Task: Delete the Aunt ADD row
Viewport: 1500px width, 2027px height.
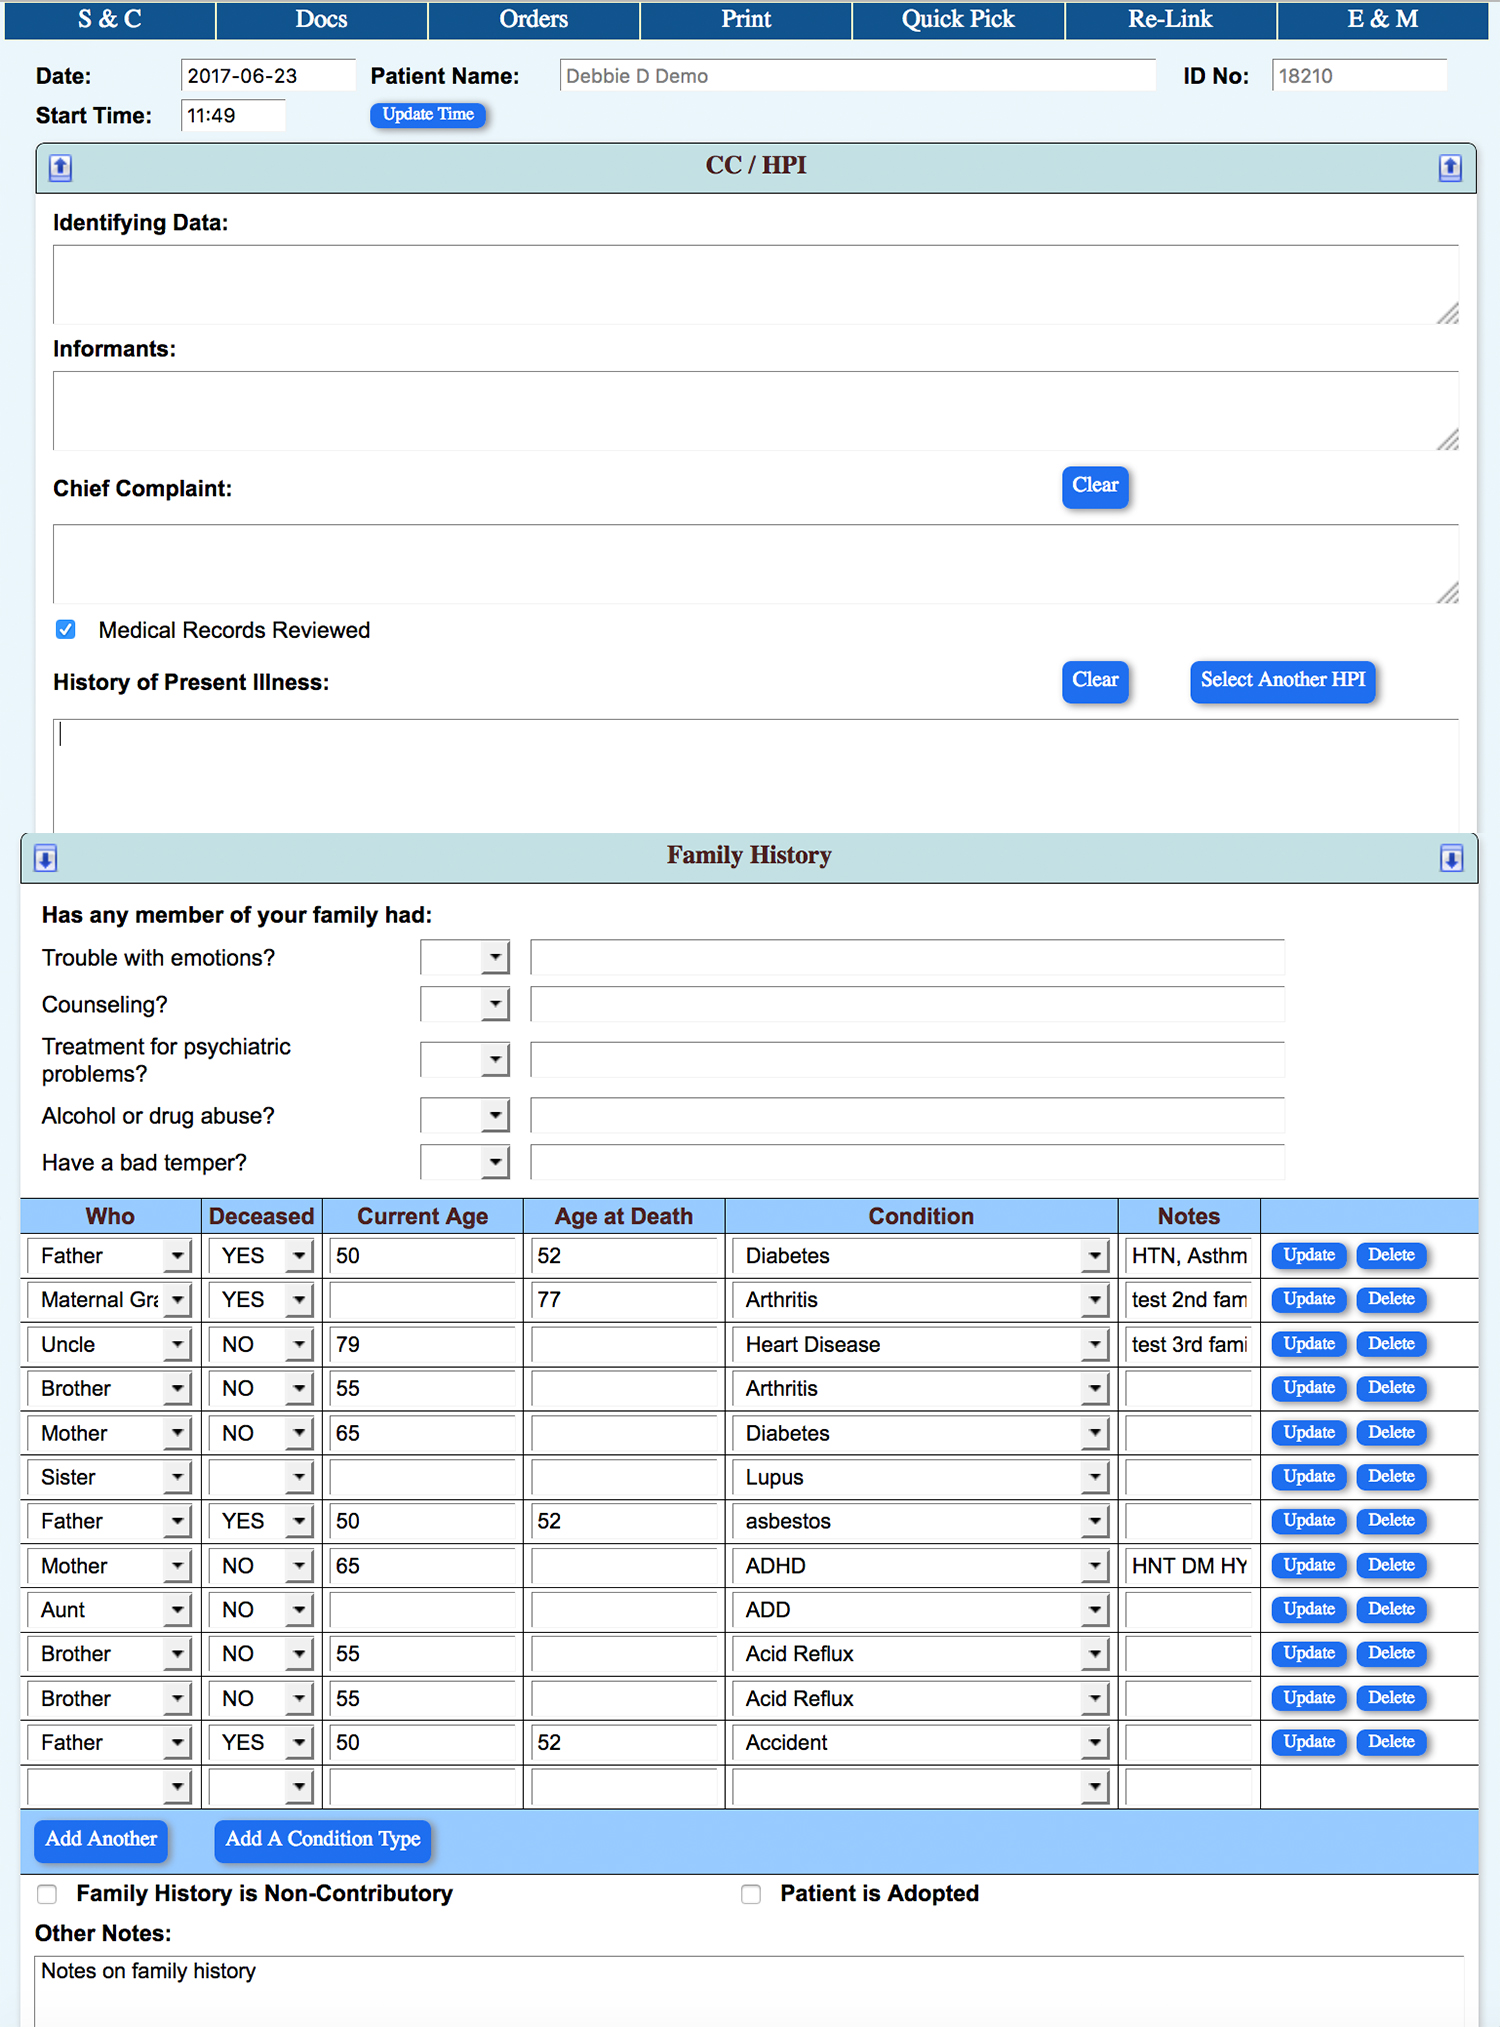Action: coord(1391,1609)
